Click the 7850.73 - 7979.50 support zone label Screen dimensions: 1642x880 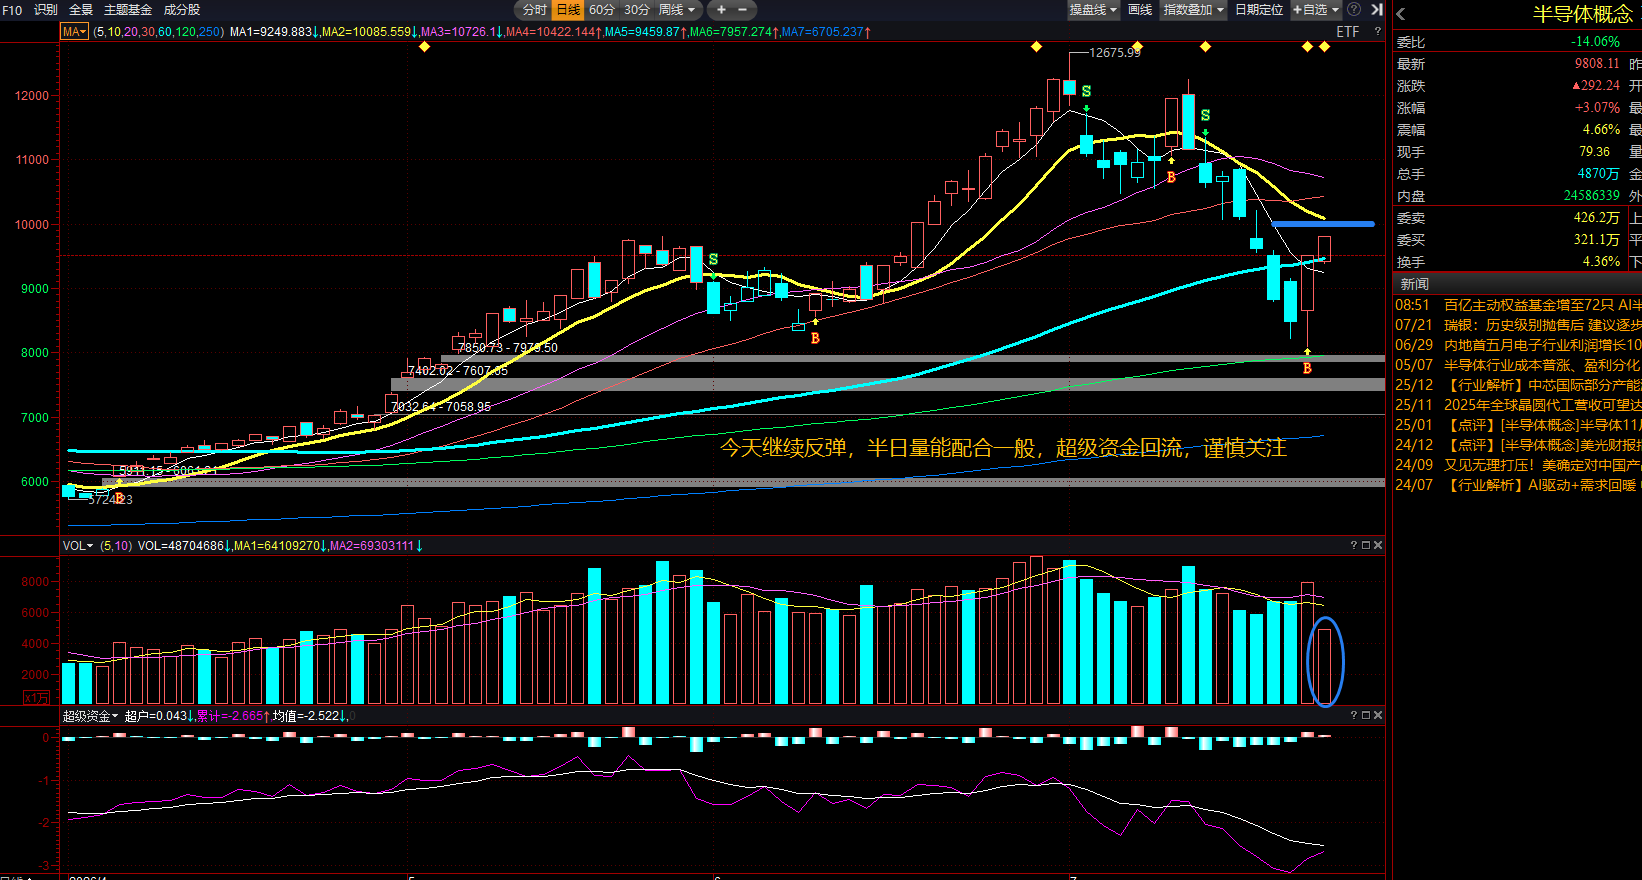508,348
